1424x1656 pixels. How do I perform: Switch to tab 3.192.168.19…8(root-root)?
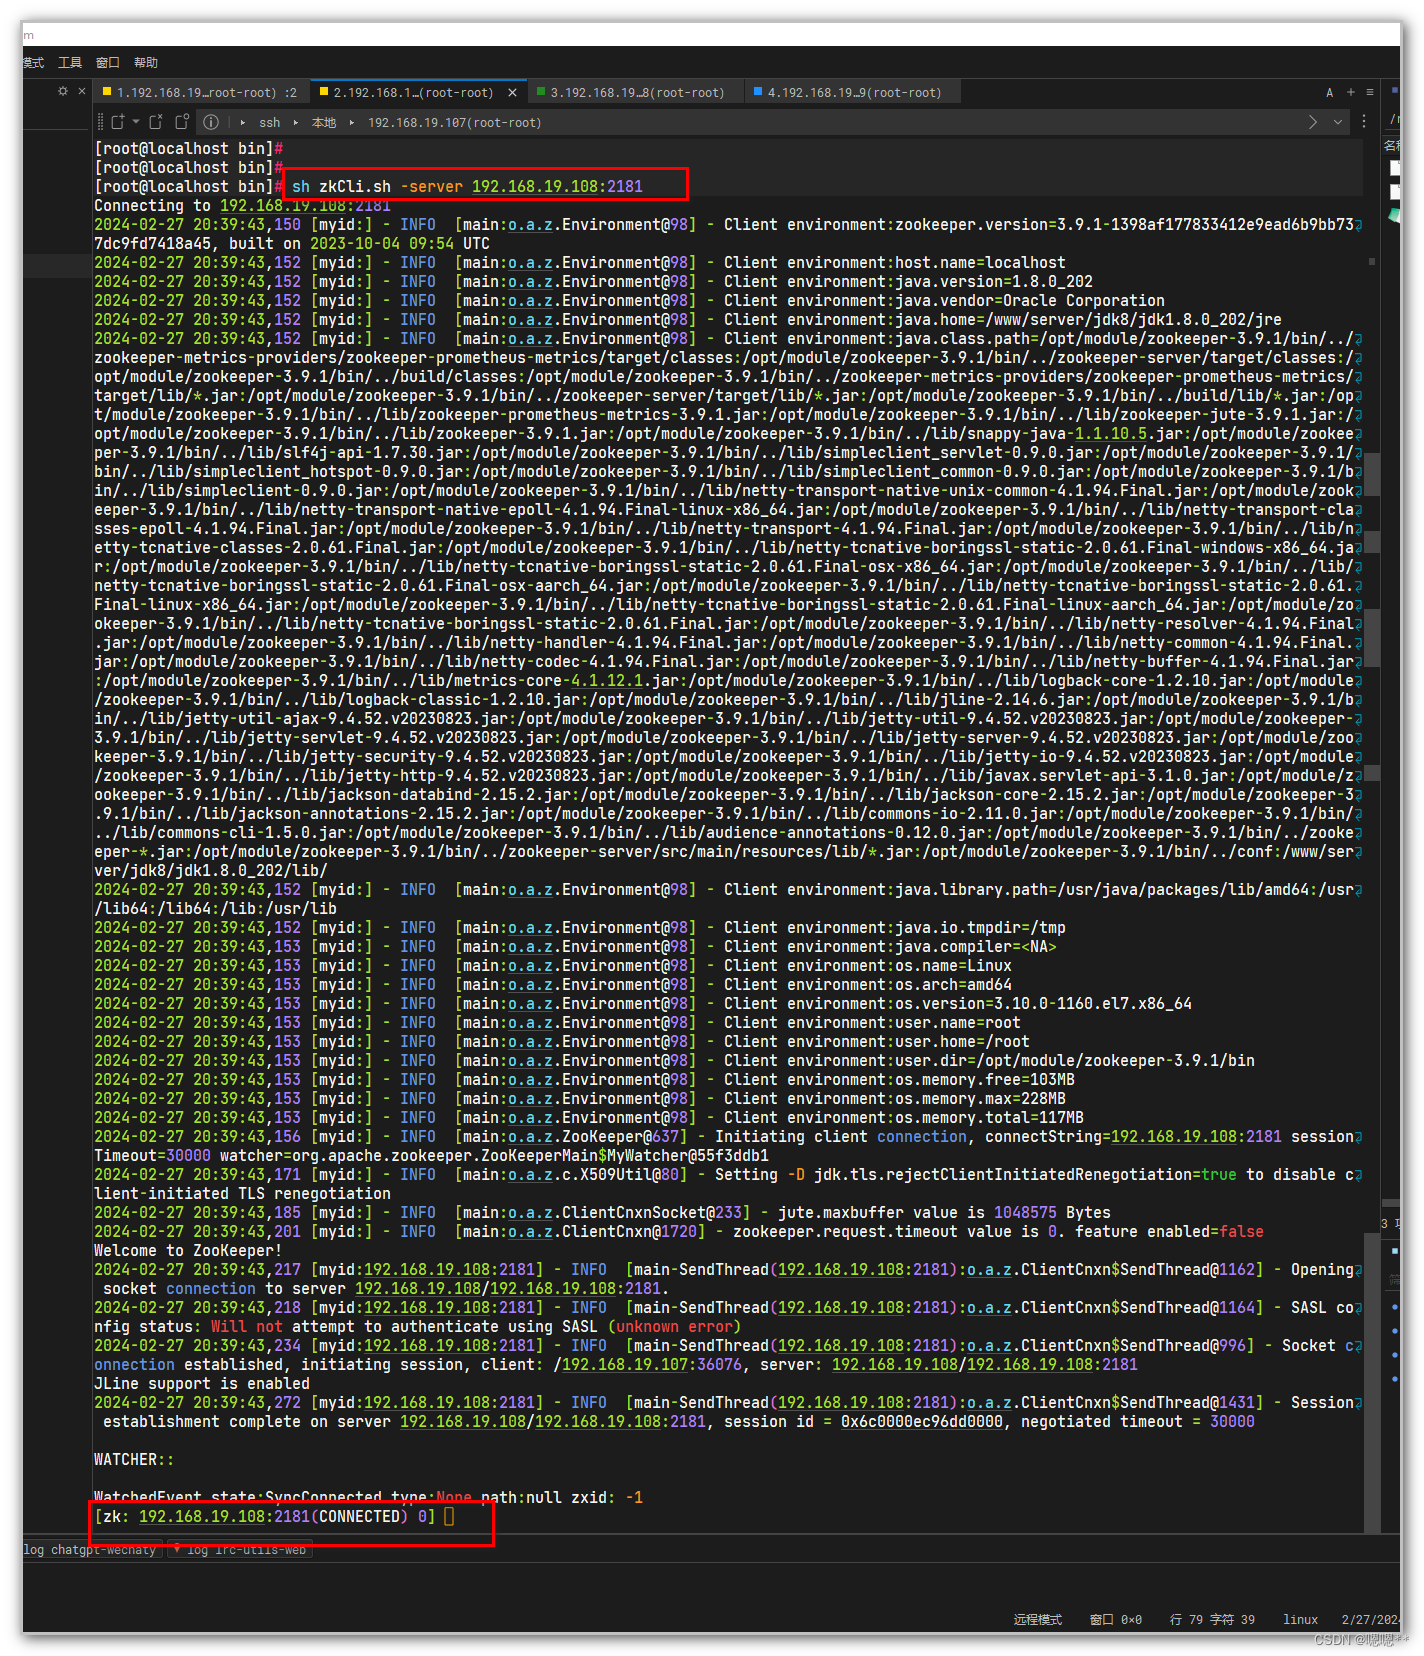(x=636, y=92)
